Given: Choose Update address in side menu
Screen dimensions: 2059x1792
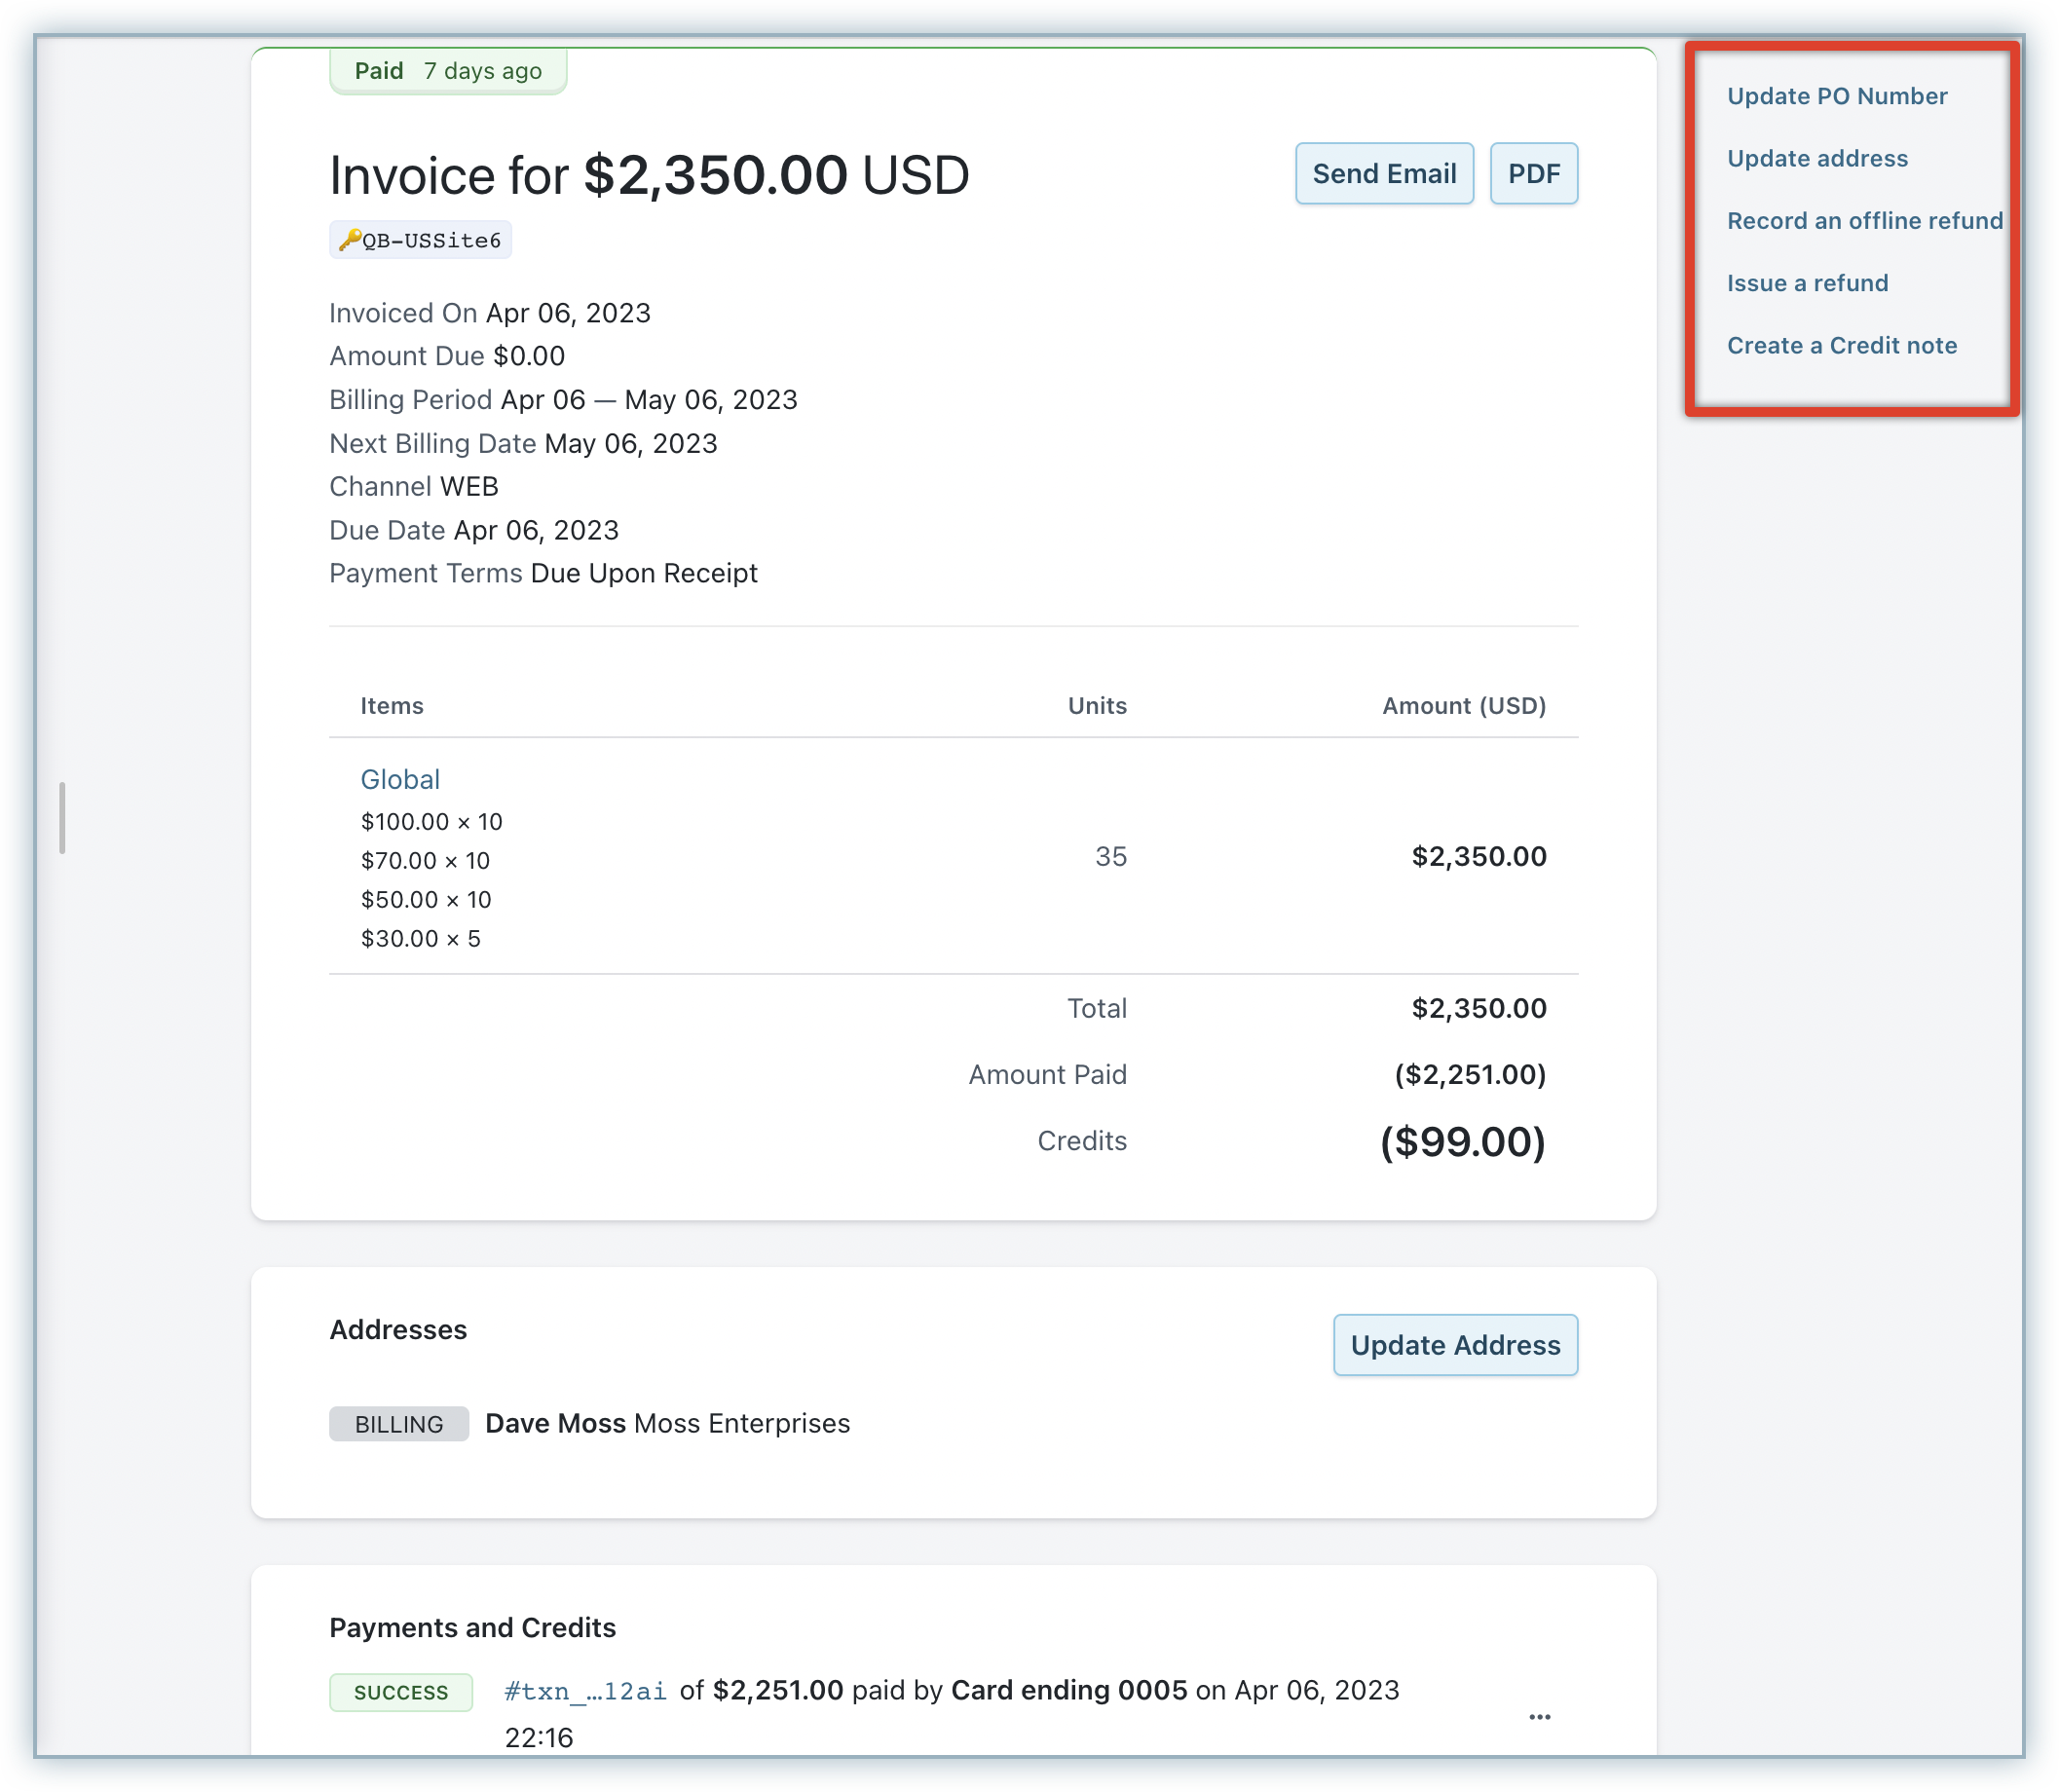Looking at the screenshot, I should 1816,158.
